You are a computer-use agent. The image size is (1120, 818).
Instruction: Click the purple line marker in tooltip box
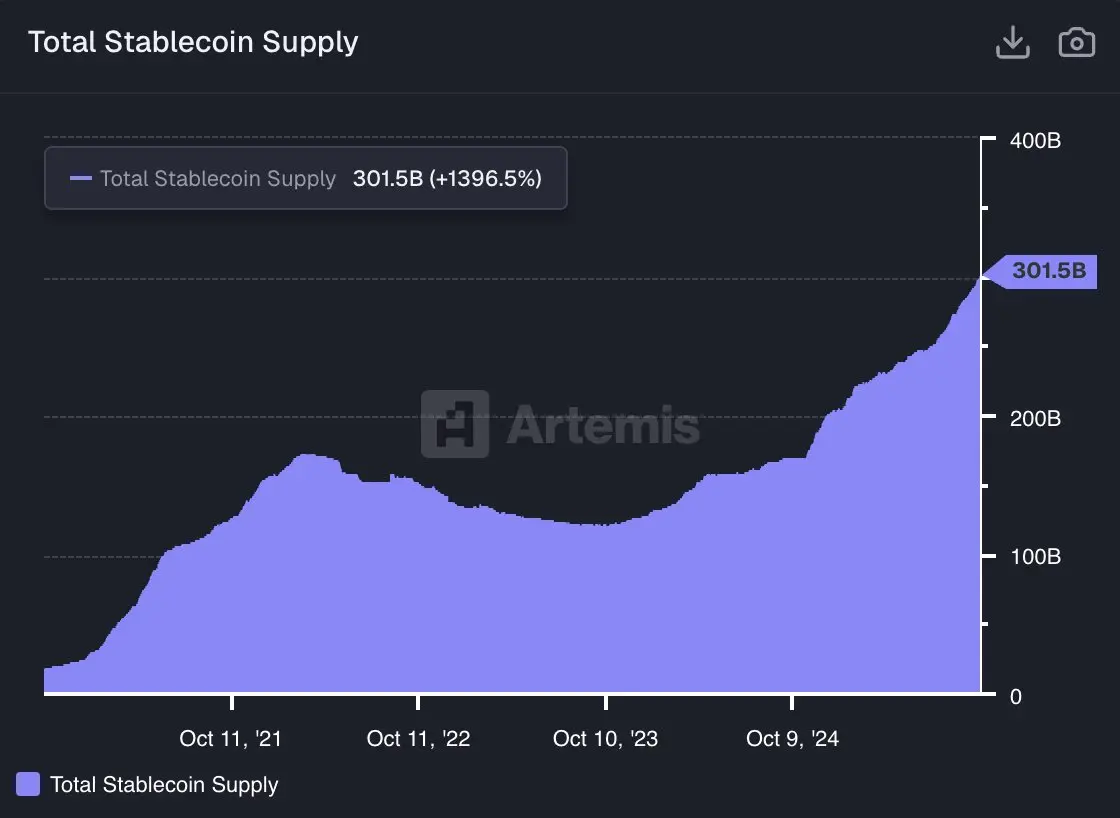(x=81, y=179)
